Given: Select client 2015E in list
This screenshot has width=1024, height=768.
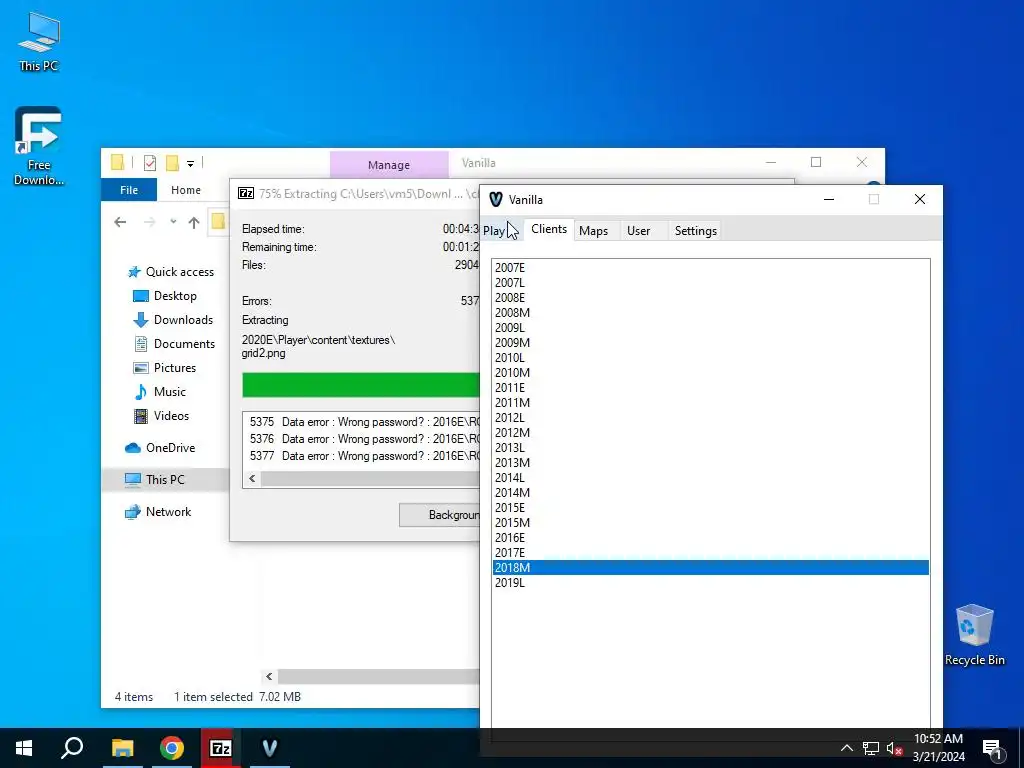Looking at the screenshot, I should [x=711, y=508].
